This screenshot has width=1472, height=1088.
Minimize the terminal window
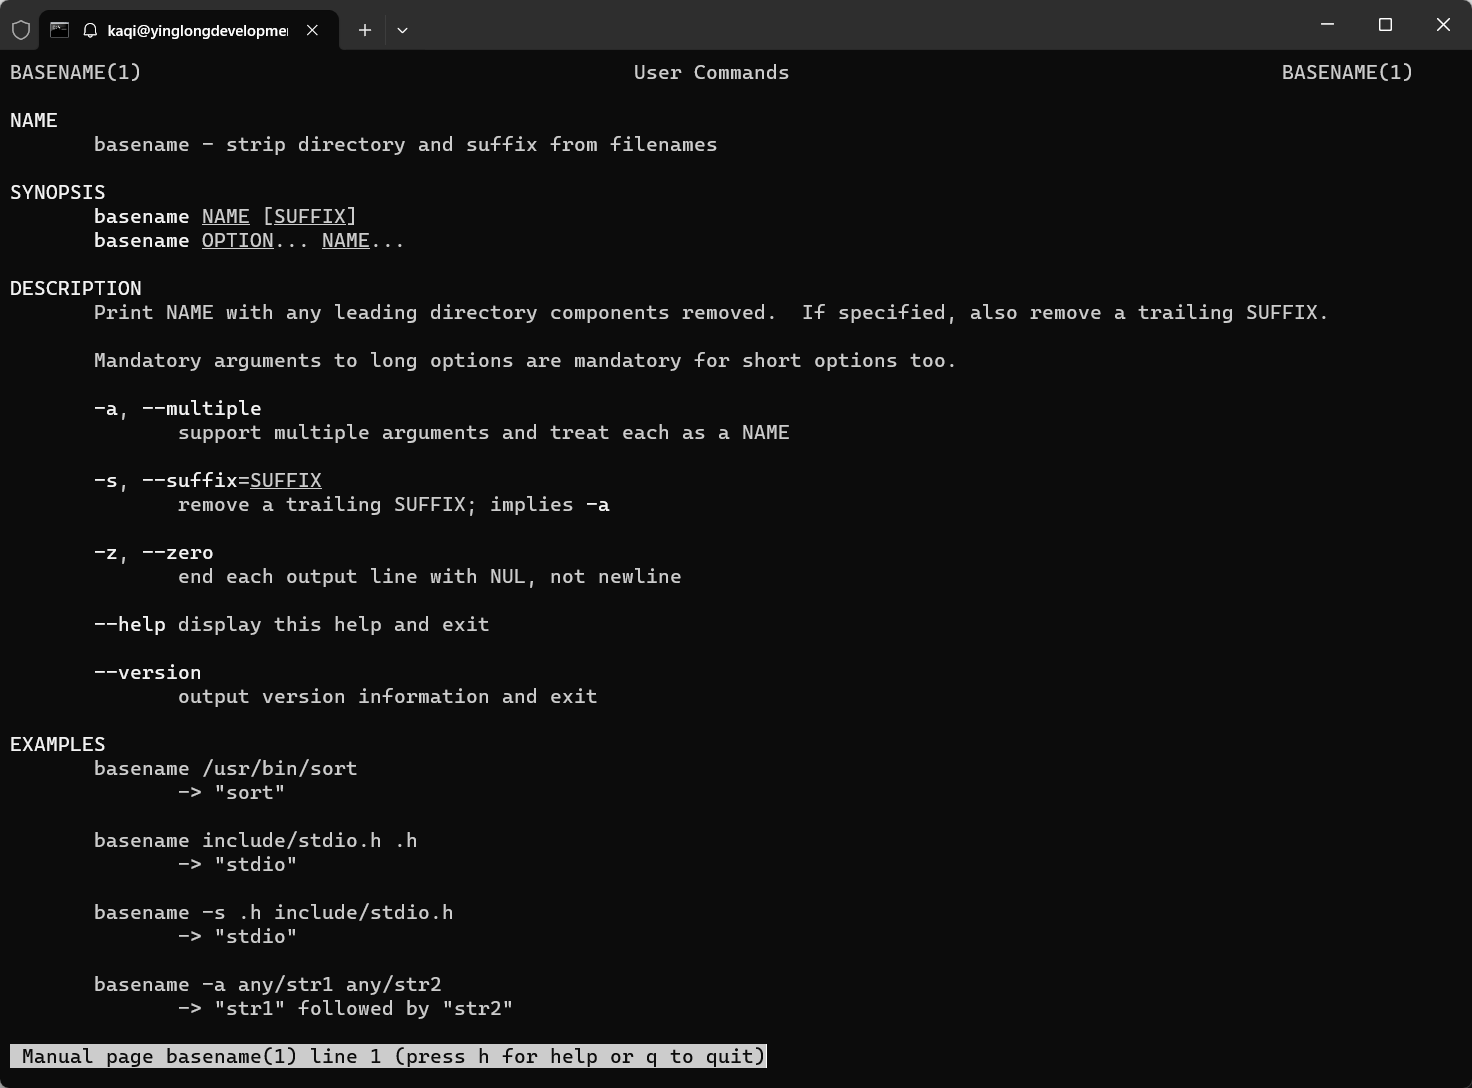point(1328,24)
